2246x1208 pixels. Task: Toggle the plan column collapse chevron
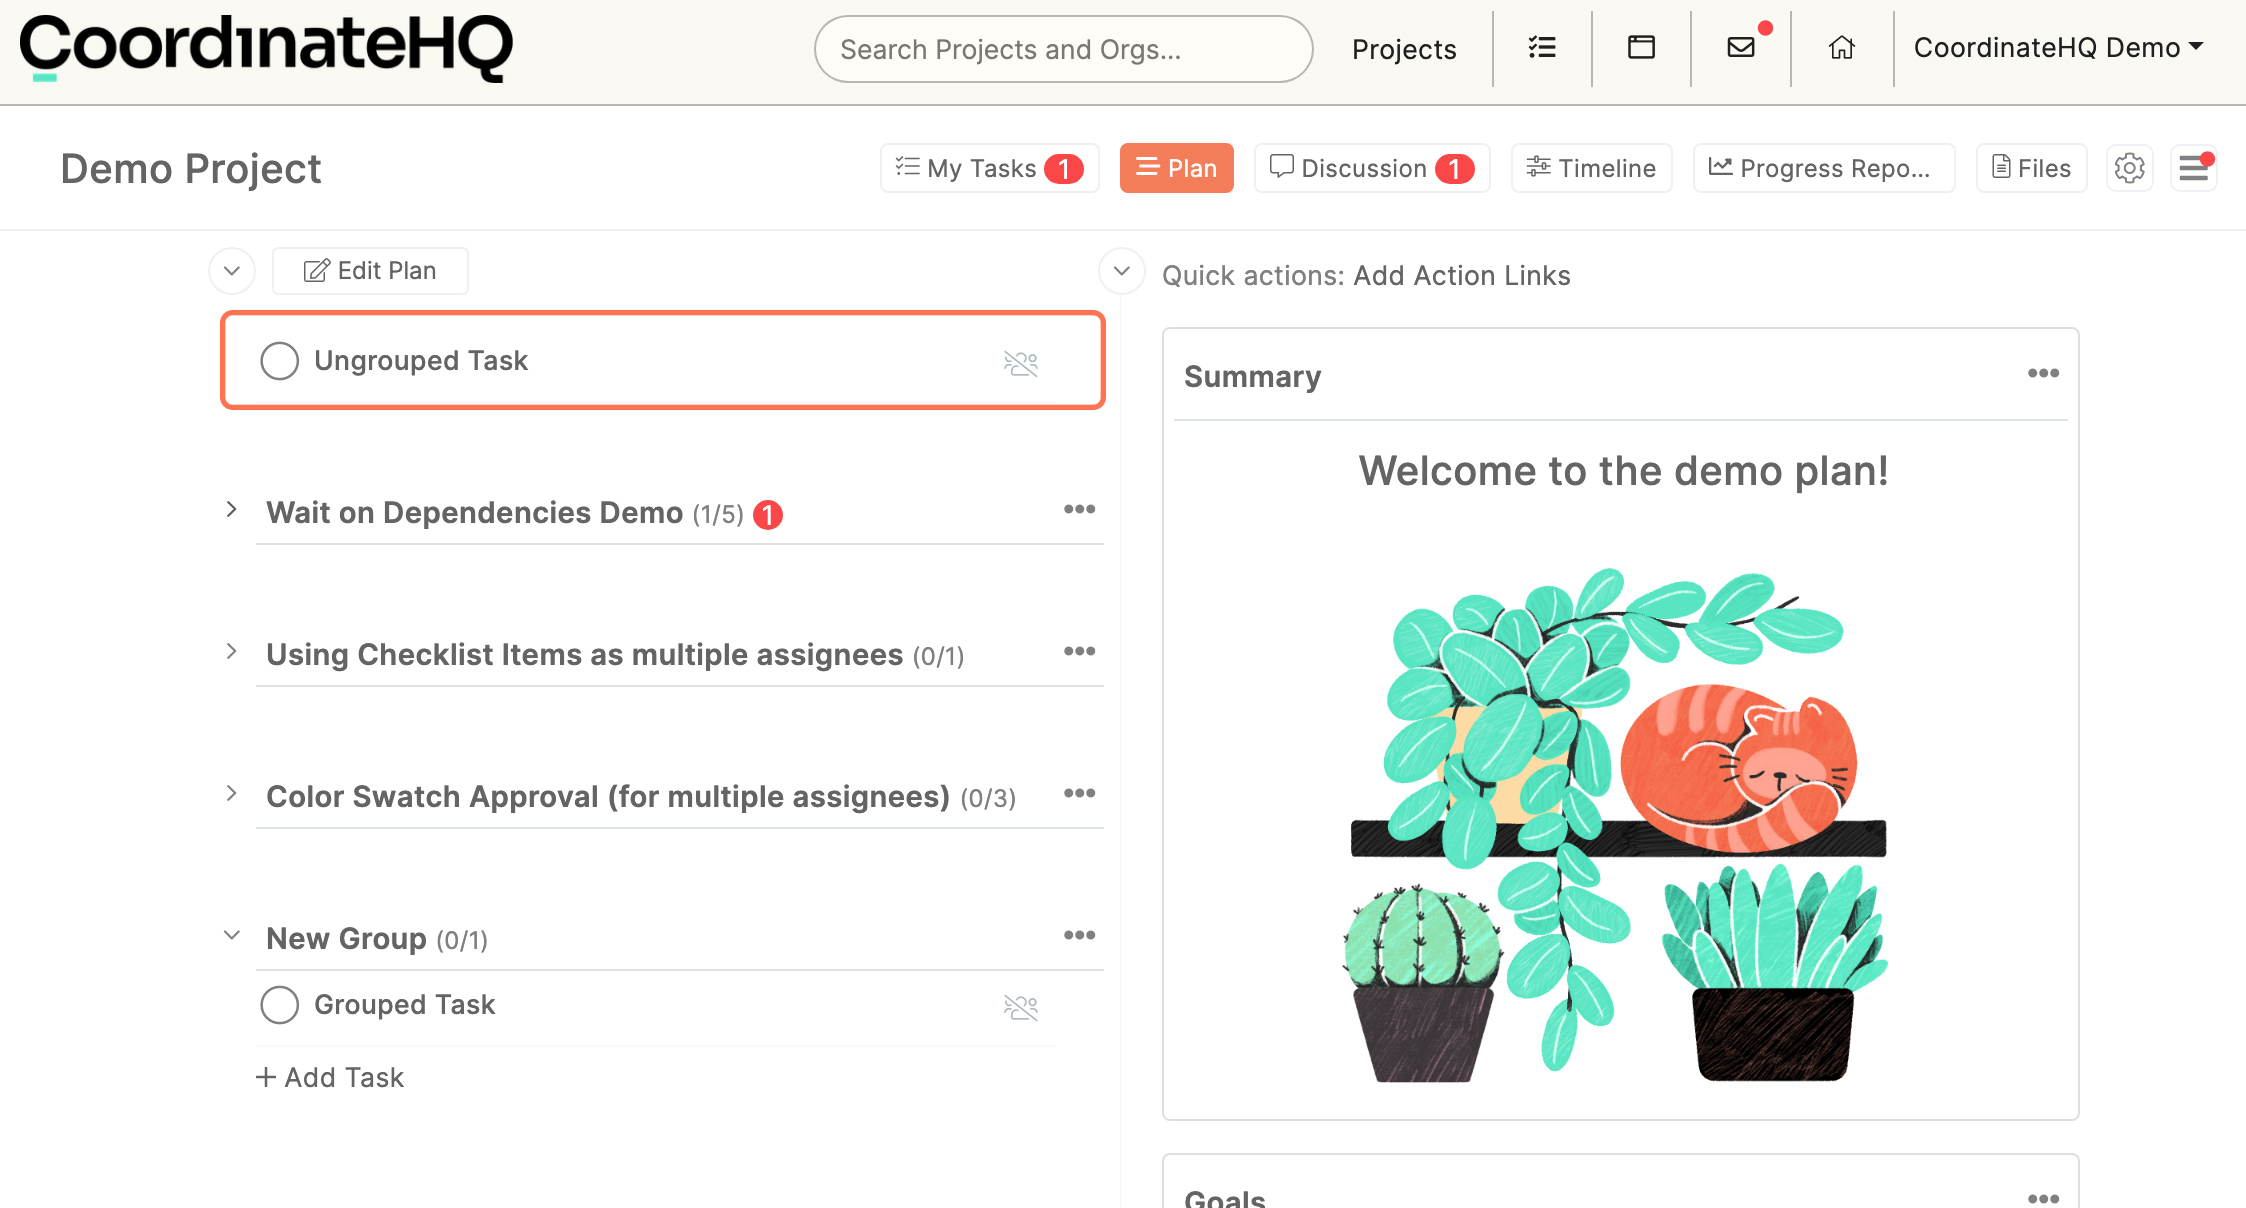(x=232, y=271)
